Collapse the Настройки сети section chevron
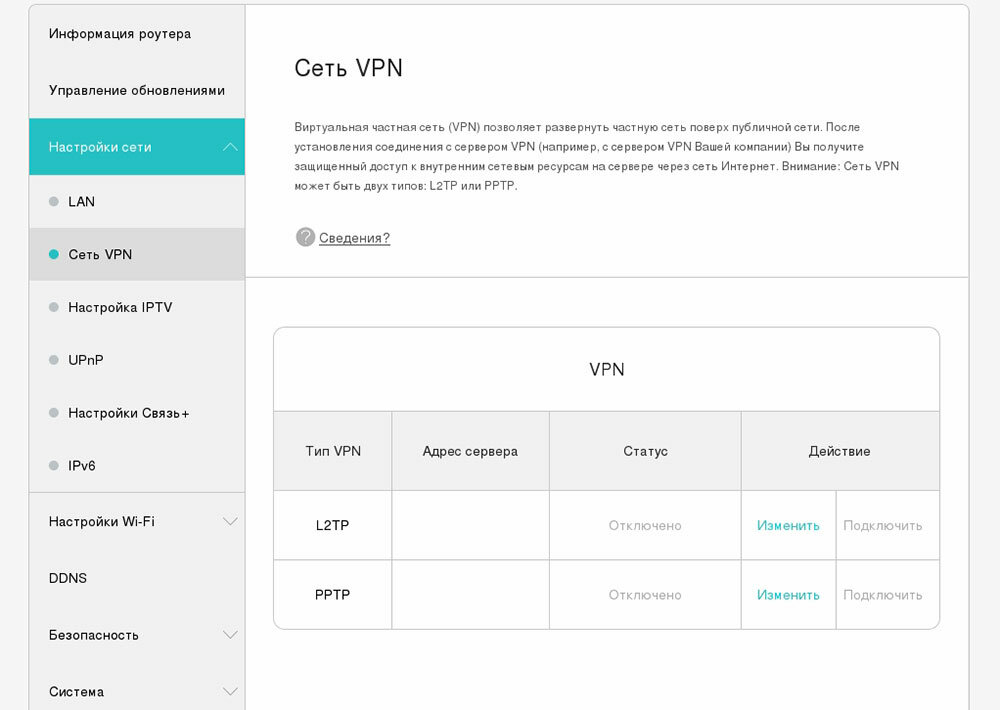This screenshot has height=710, width=1000. tap(230, 147)
